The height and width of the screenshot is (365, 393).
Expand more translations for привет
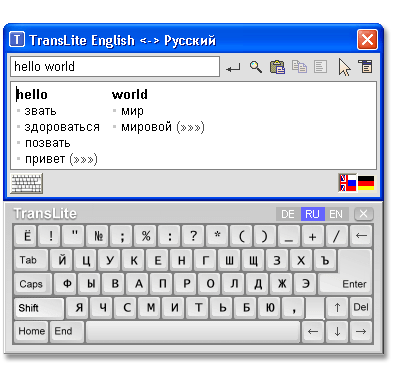click(83, 159)
